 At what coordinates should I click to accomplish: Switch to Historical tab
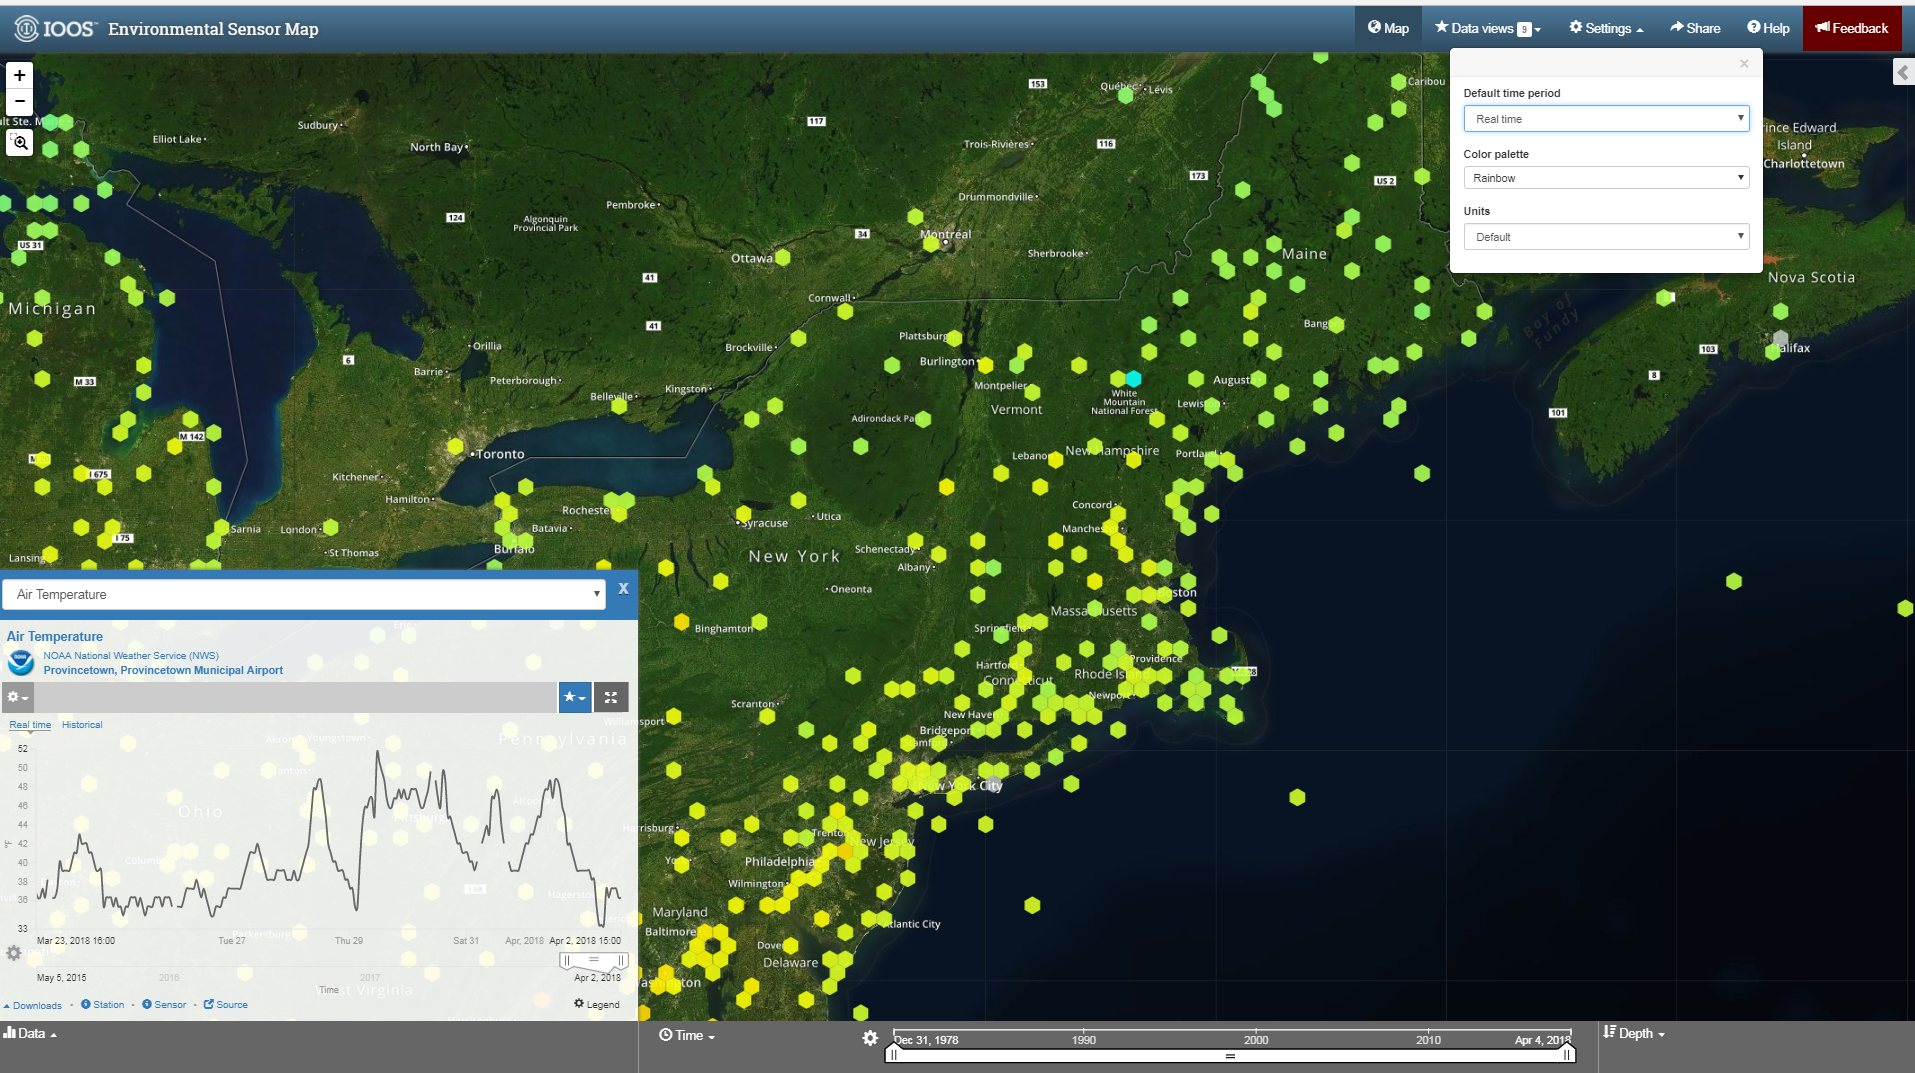click(x=82, y=724)
